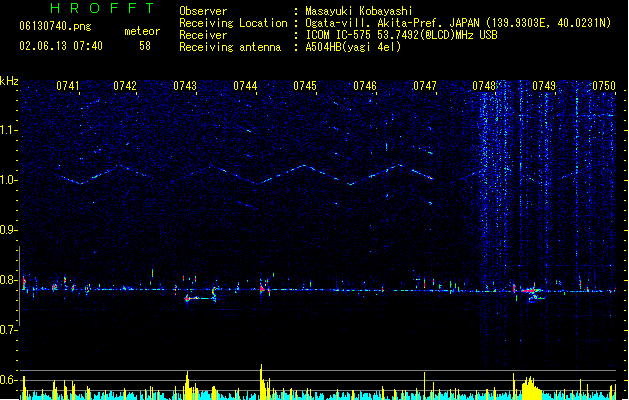
Task: Click the 0741 time marker
Action: click(68, 86)
